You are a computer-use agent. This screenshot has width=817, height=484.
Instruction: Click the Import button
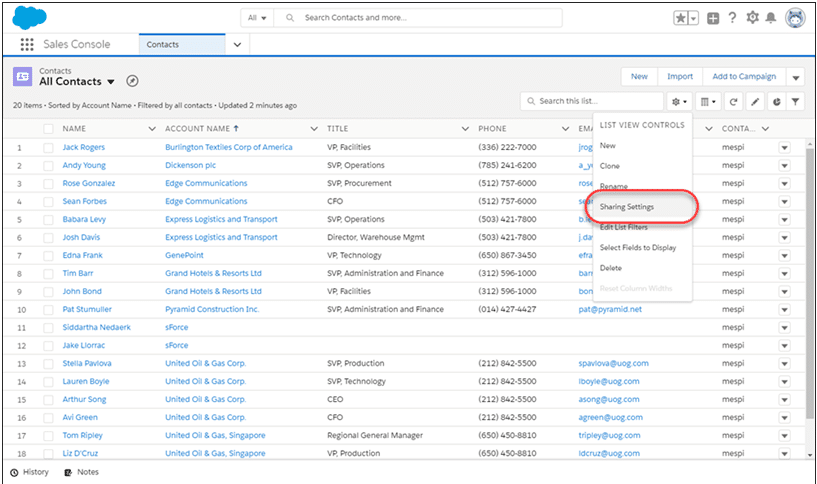point(679,77)
